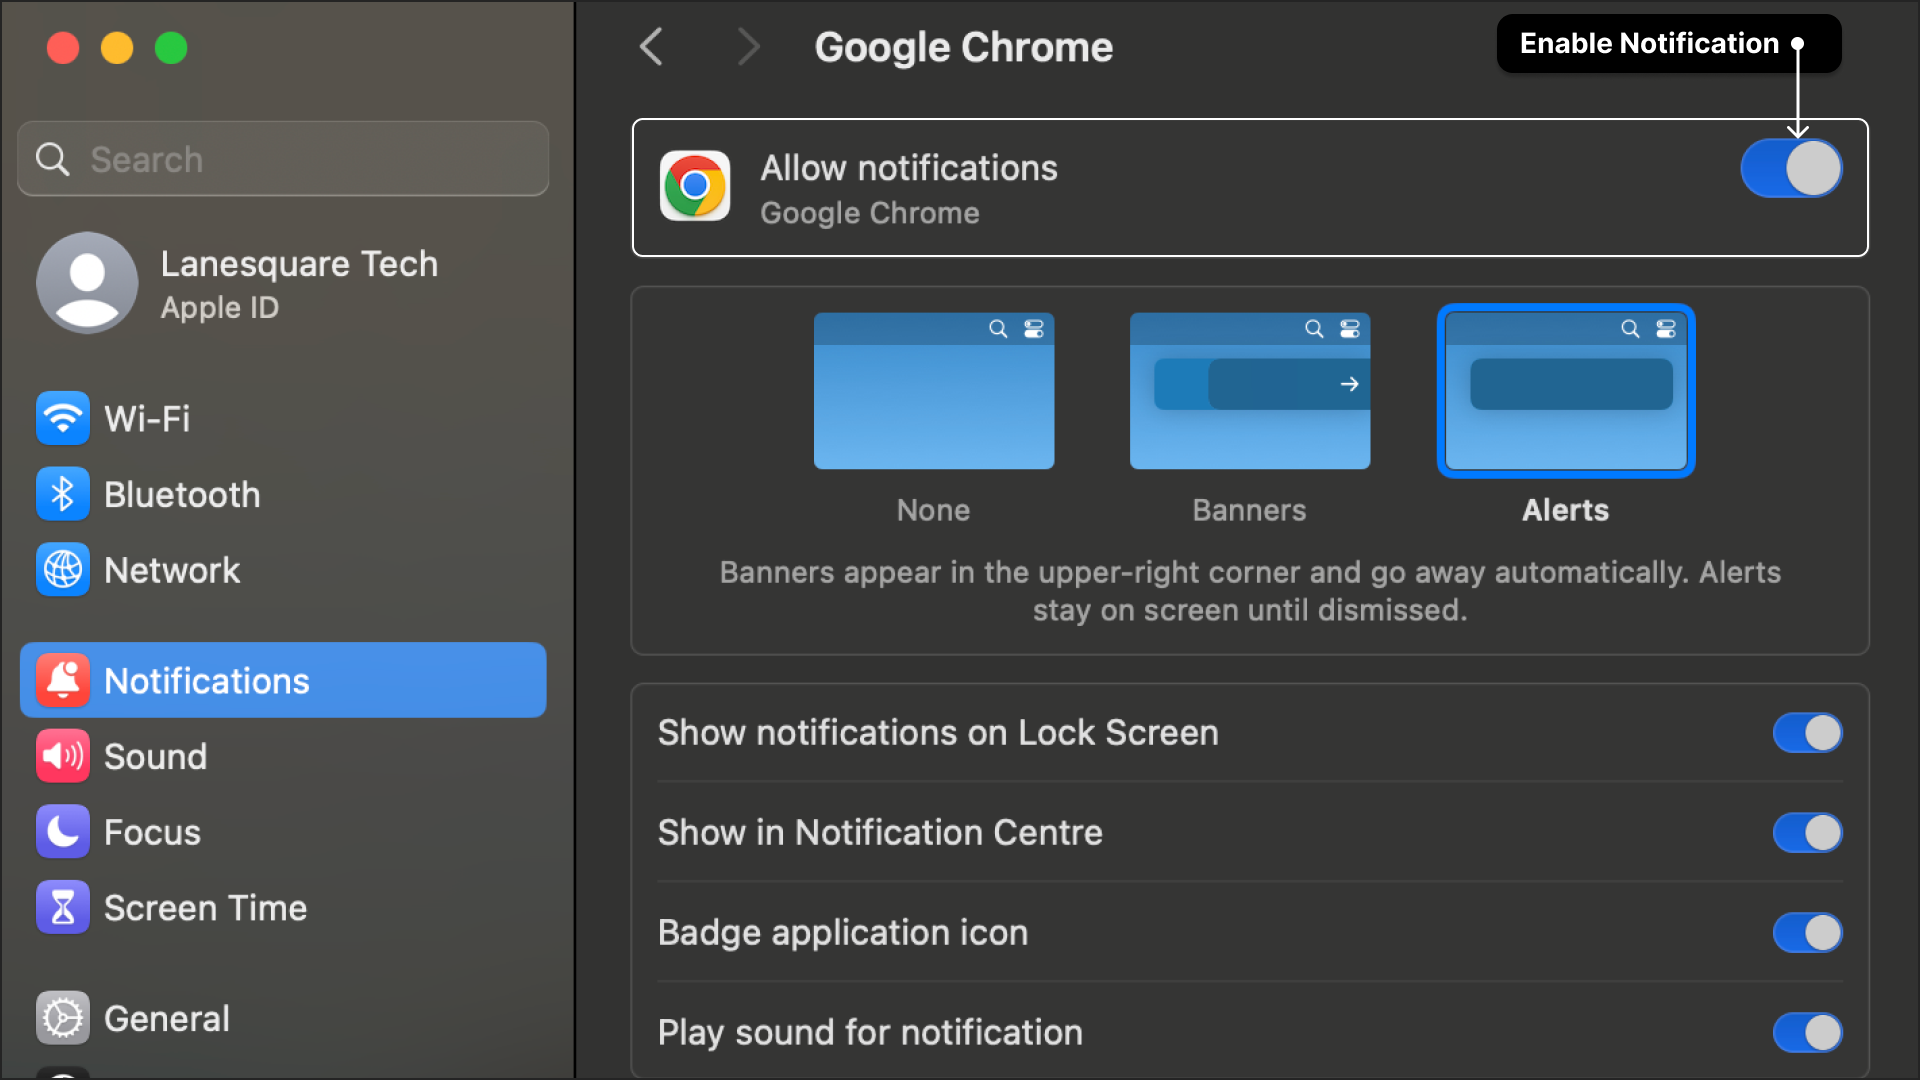Click the Alerts label
Screen dimensions: 1920x1080
point(1565,510)
